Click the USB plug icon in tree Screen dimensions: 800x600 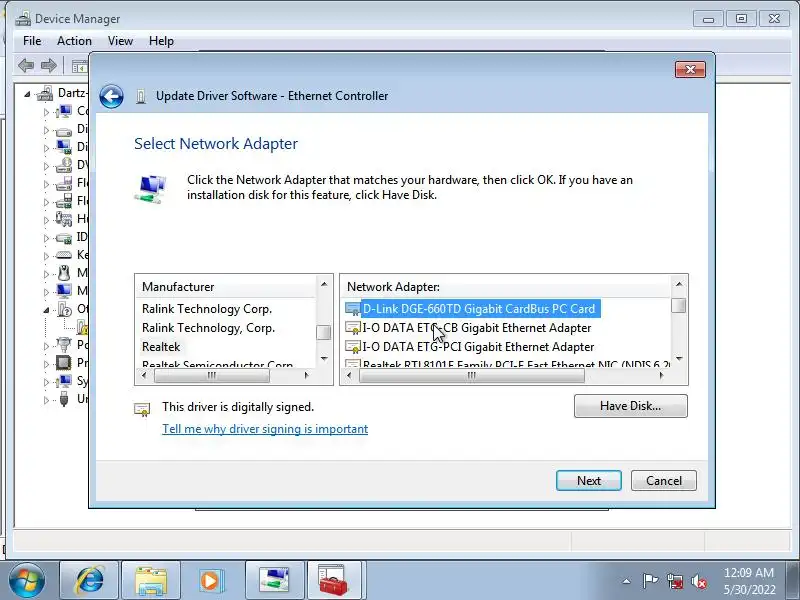pos(64,398)
